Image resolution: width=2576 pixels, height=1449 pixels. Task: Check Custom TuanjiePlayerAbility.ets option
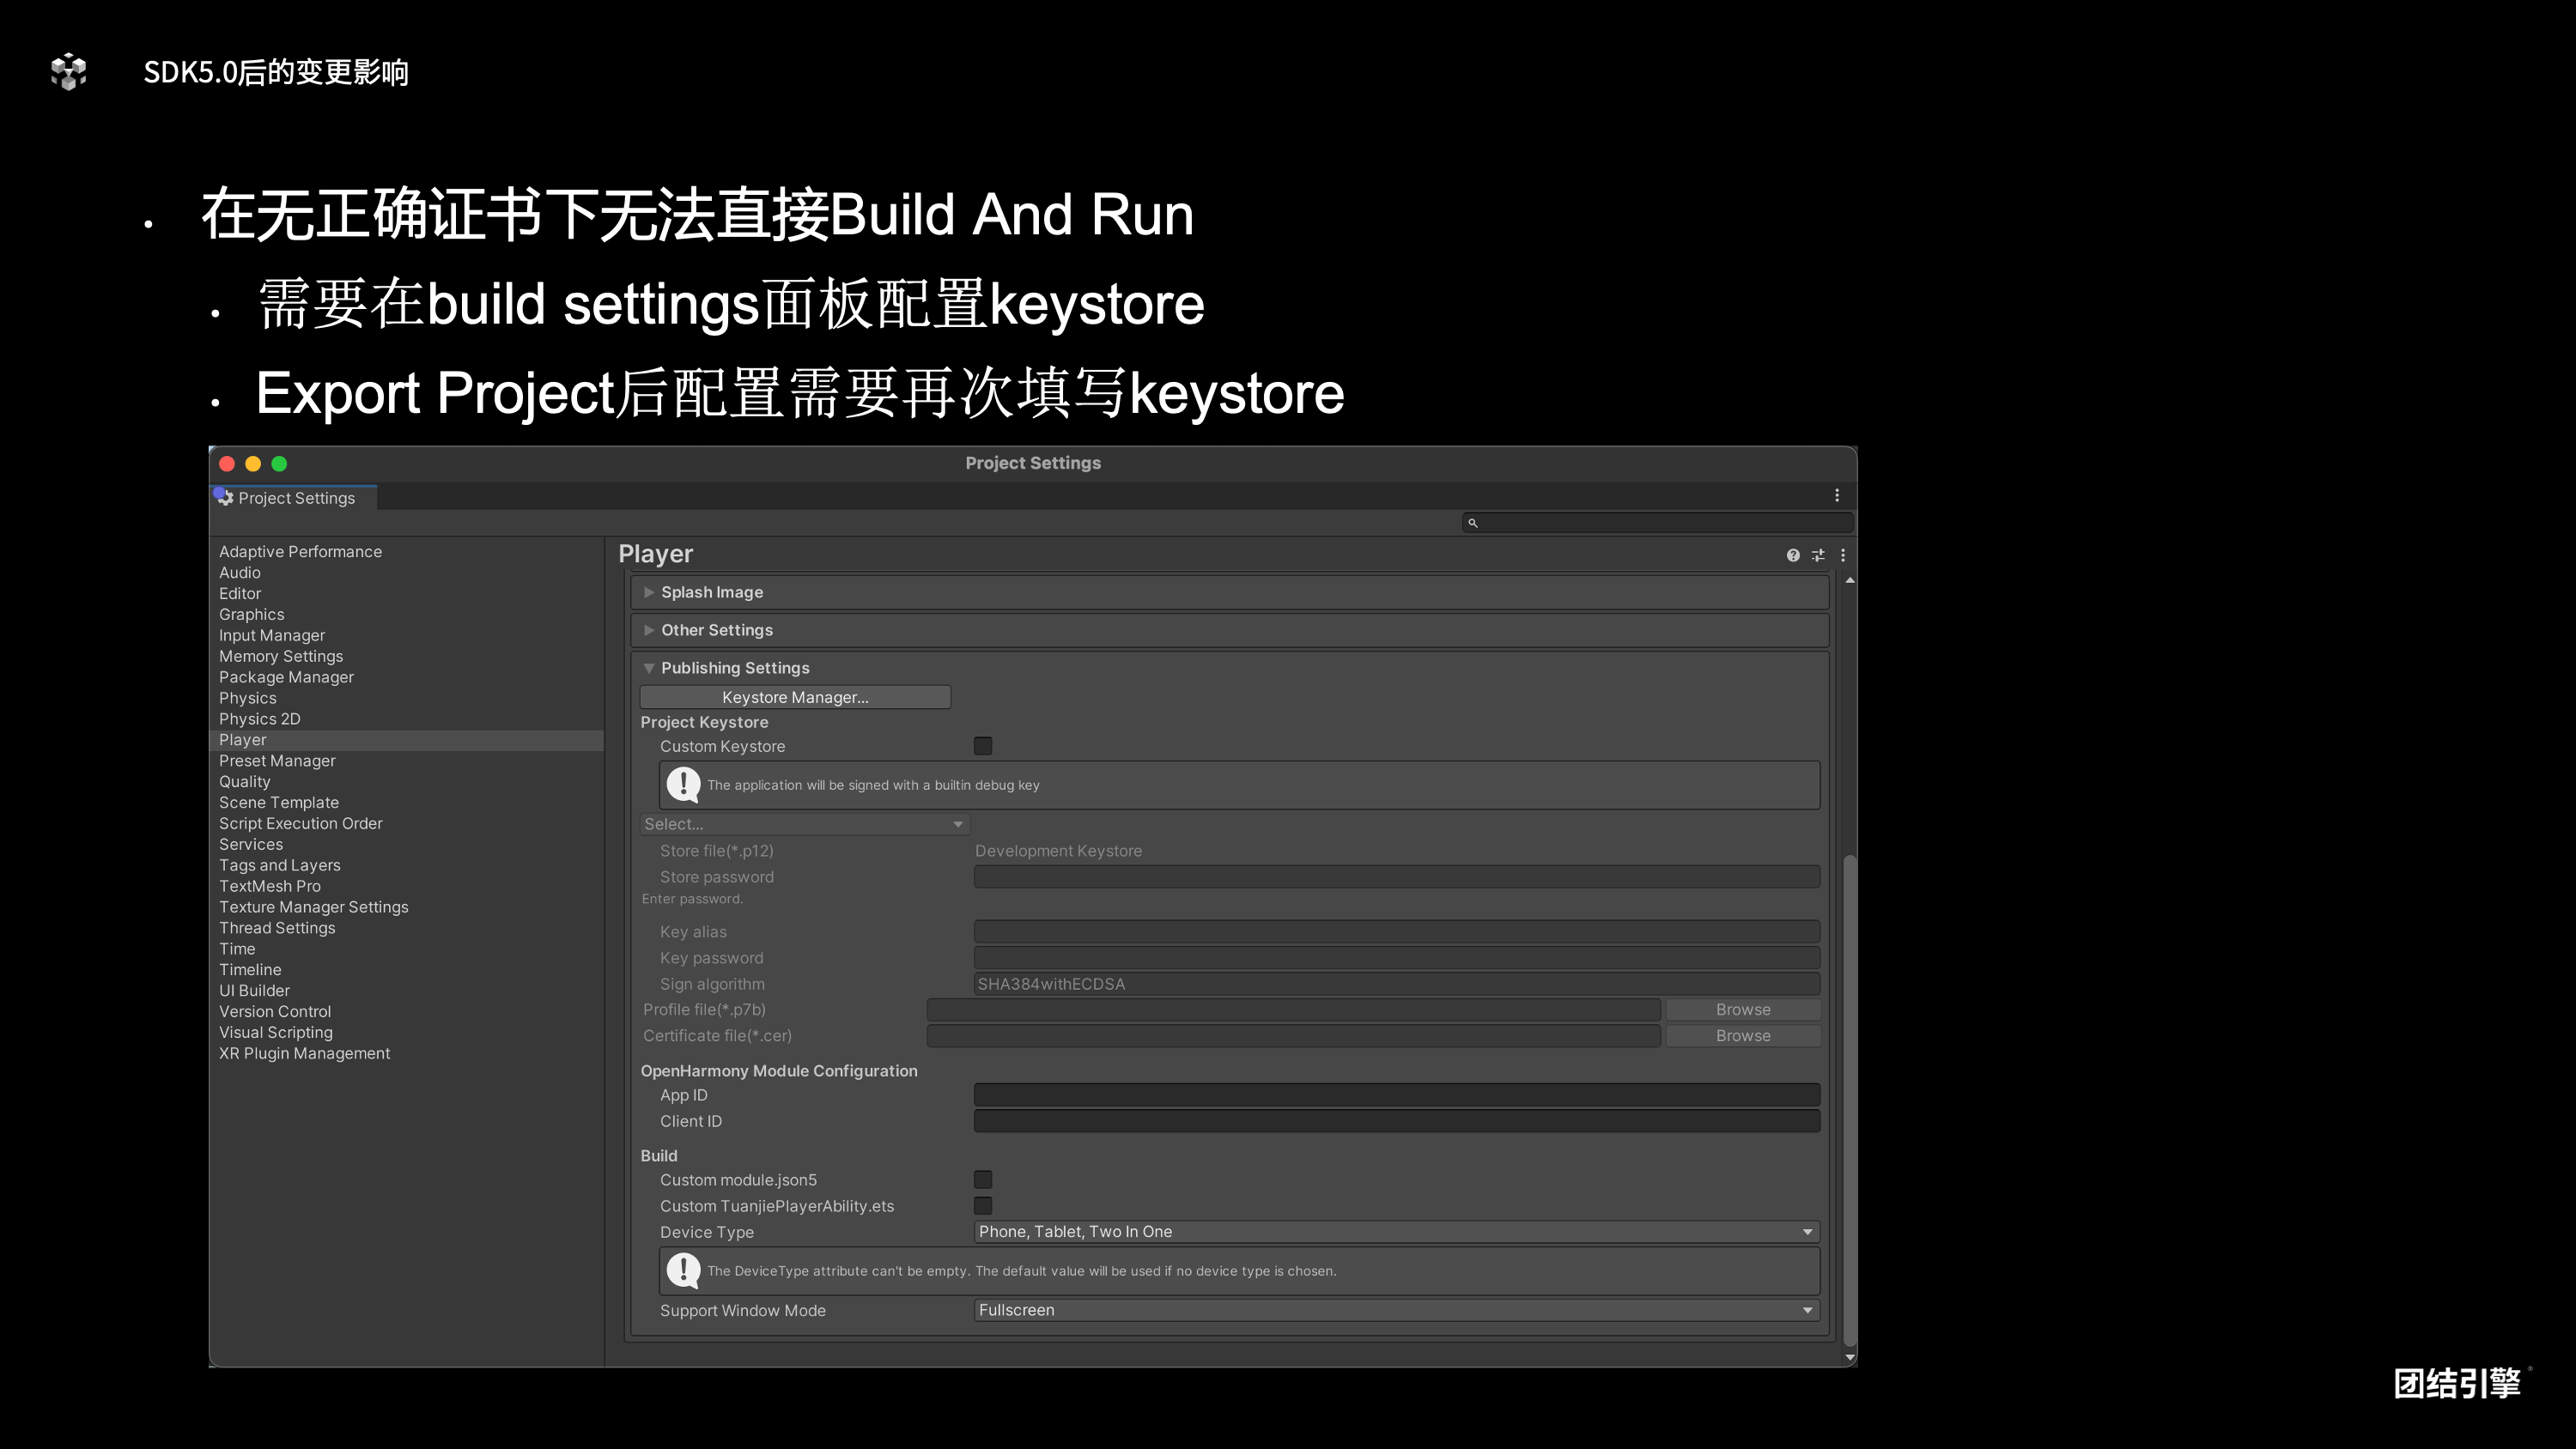[983, 1206]
